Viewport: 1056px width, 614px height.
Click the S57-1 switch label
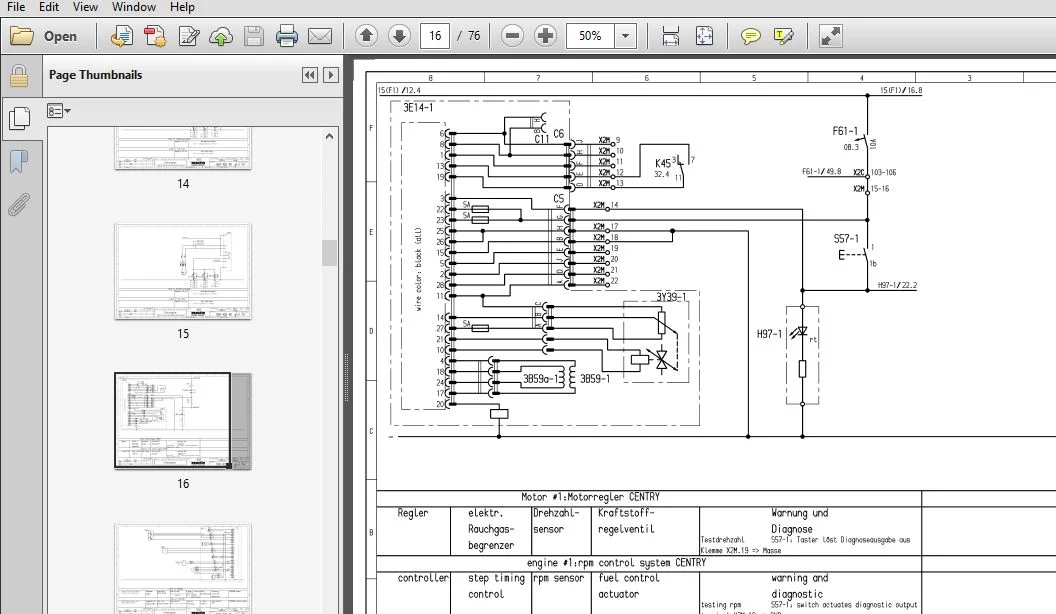(x=846, y=238)
